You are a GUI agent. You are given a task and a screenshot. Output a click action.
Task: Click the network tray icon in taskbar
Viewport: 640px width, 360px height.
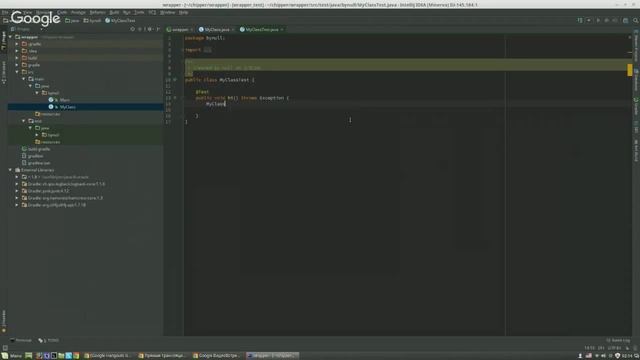point(596,356)
